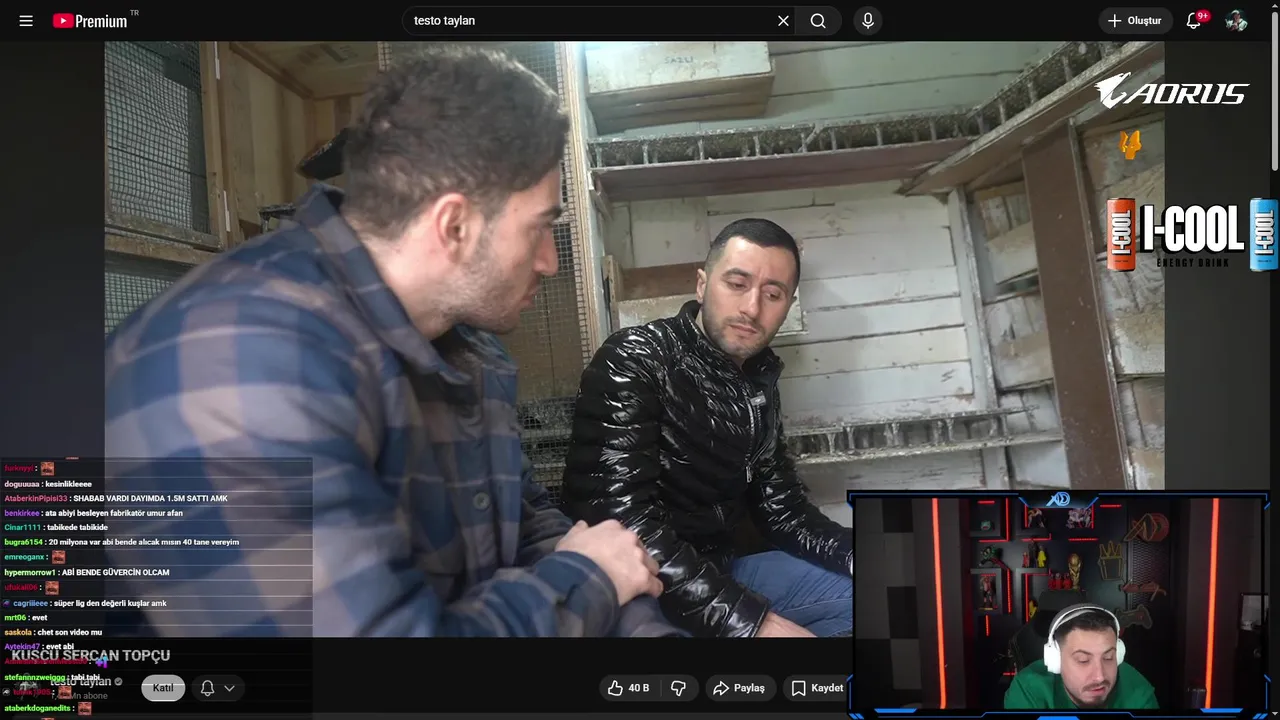Open the account avatar menu
The image size is (1280, 720).
point(1237,21)
